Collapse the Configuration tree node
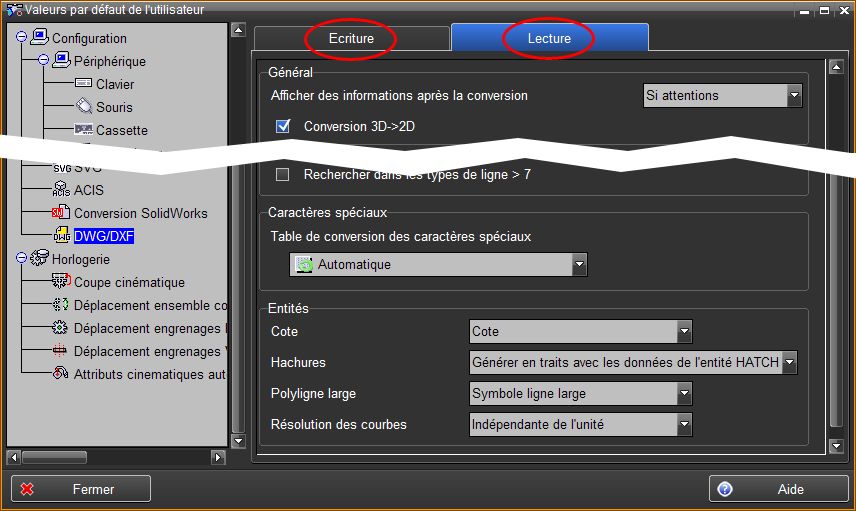 [22, 38]
